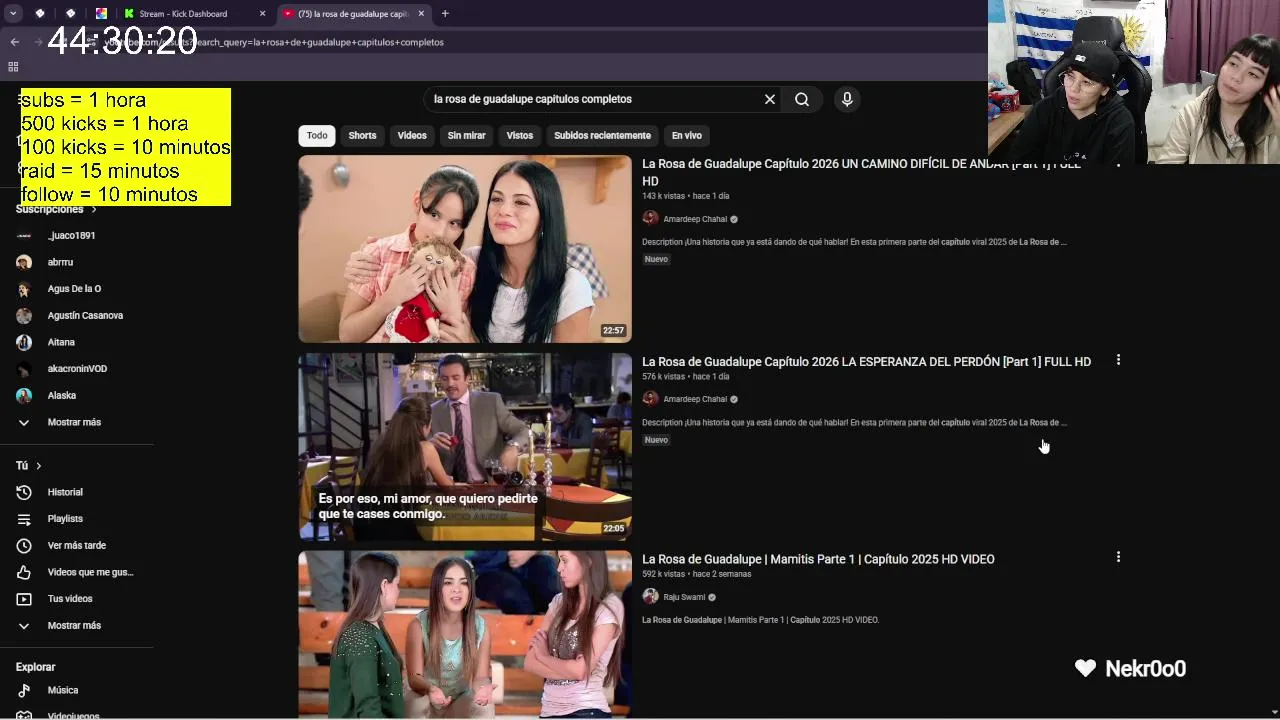The width and height of the screenshot is (1280, 720).
Task: Focus the YouTube search input field
Action: tap(595, 99)
